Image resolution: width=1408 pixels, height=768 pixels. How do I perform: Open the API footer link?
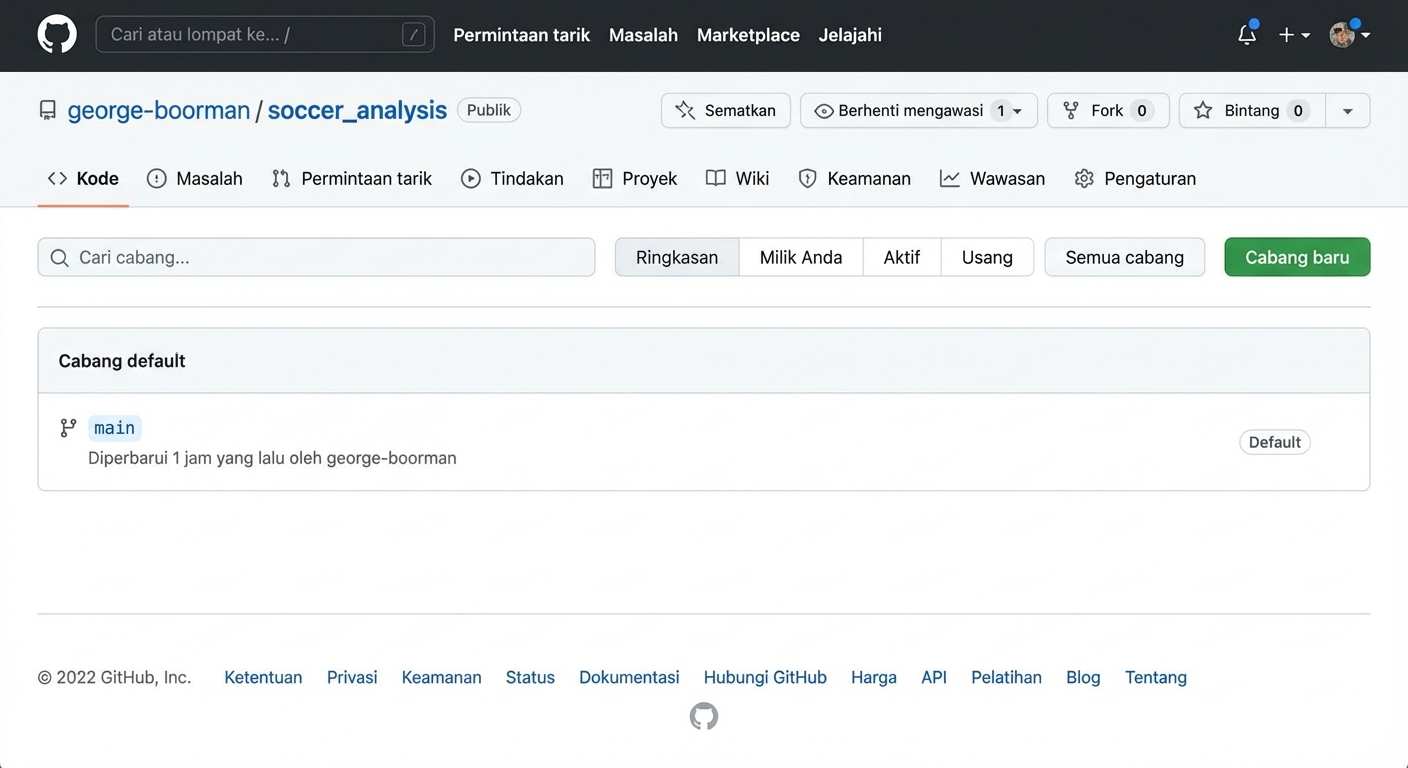tap(934, 677)
